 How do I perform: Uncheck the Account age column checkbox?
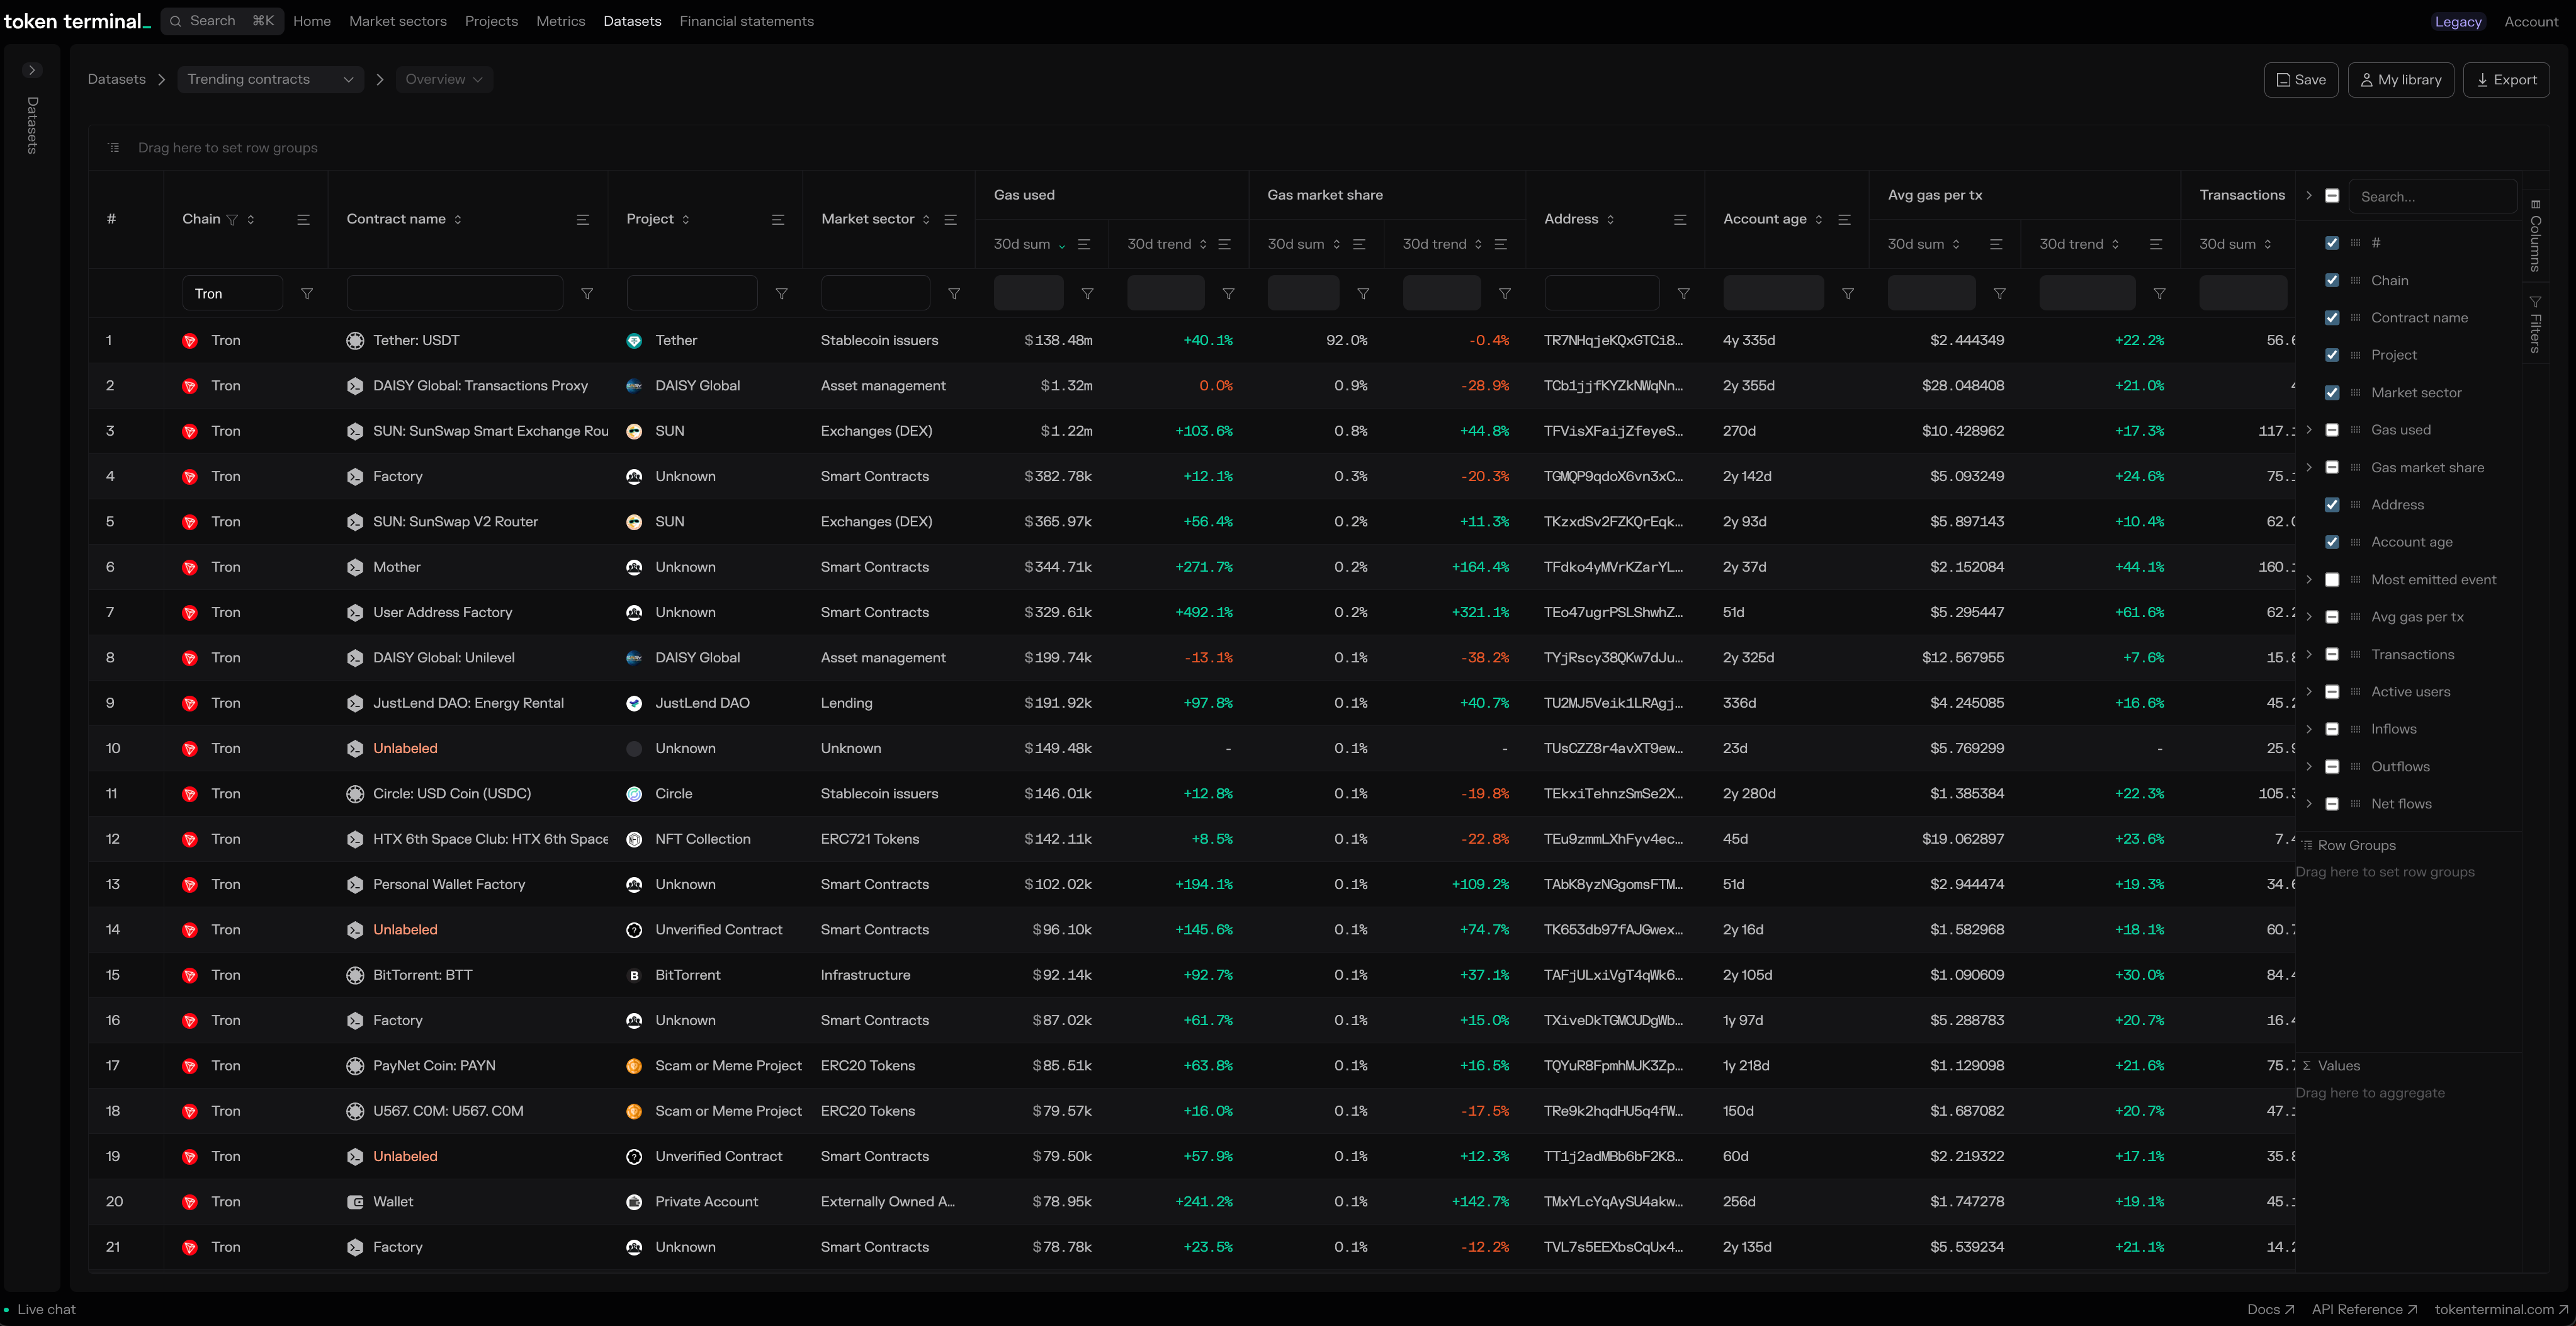pos(2332,542)
